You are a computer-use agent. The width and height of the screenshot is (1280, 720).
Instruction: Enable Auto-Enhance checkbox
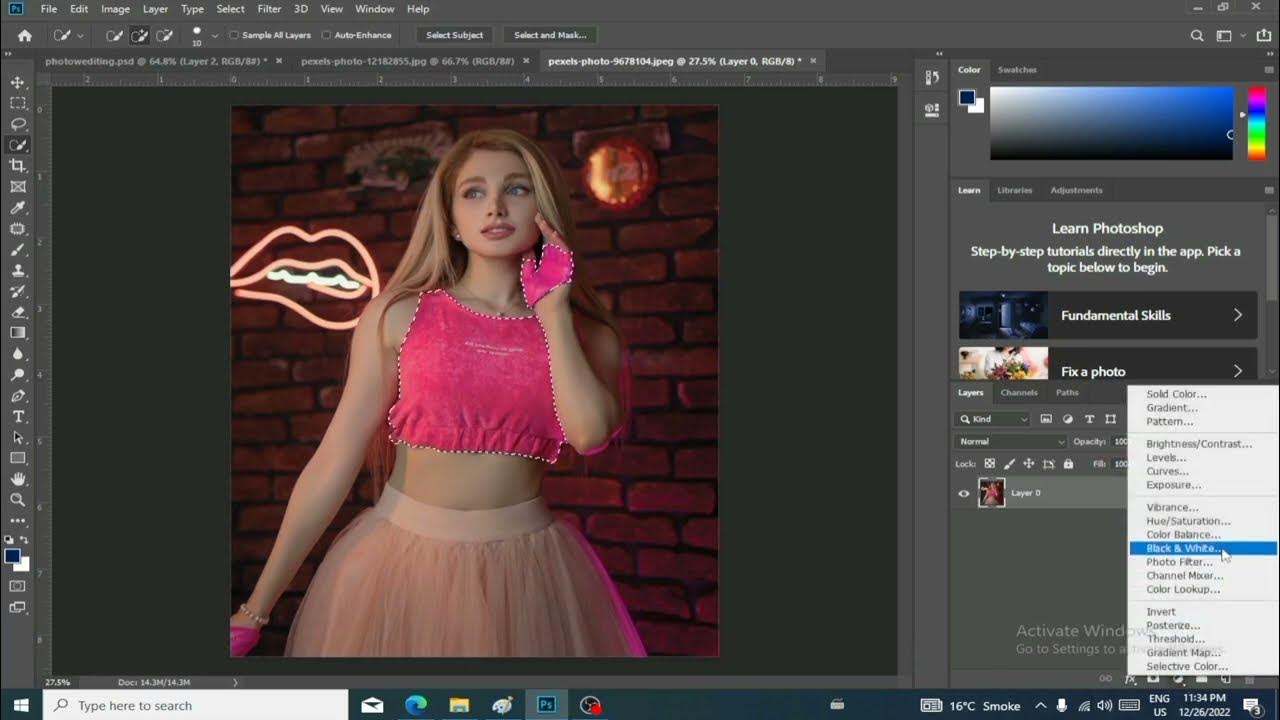click(x=326, y=35)
